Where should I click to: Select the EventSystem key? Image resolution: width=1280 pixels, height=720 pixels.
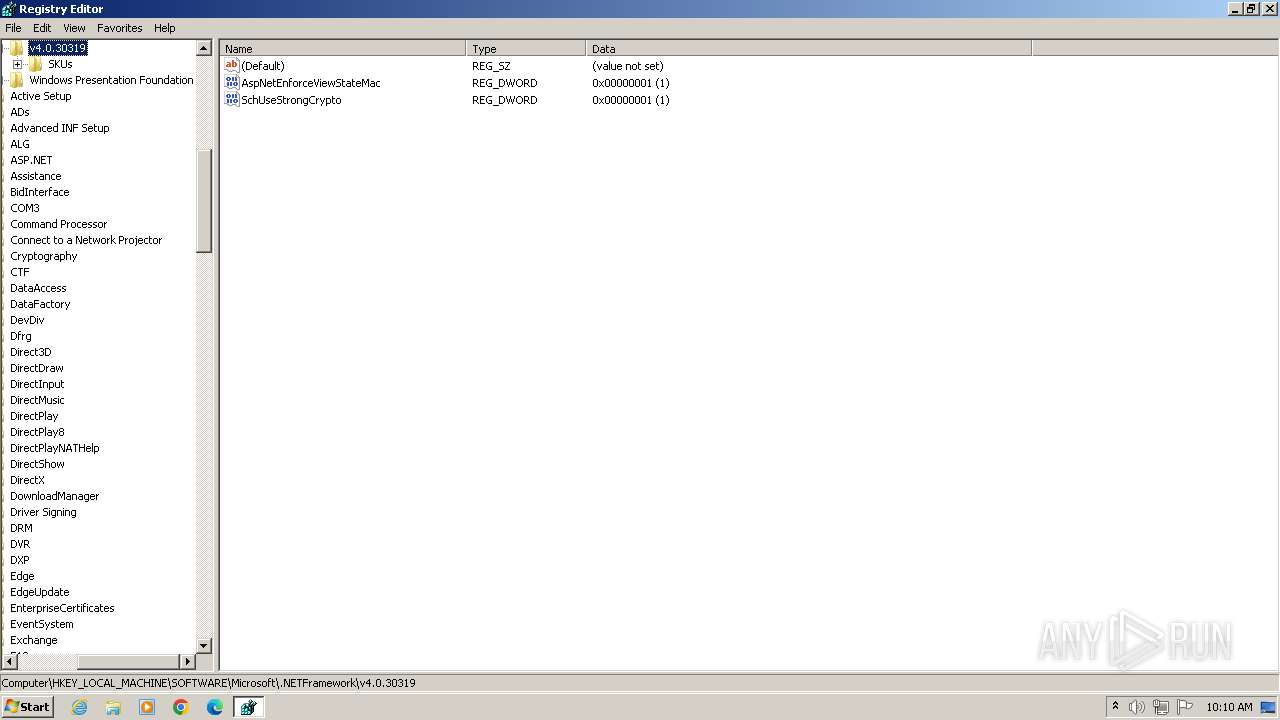(42, 624)
